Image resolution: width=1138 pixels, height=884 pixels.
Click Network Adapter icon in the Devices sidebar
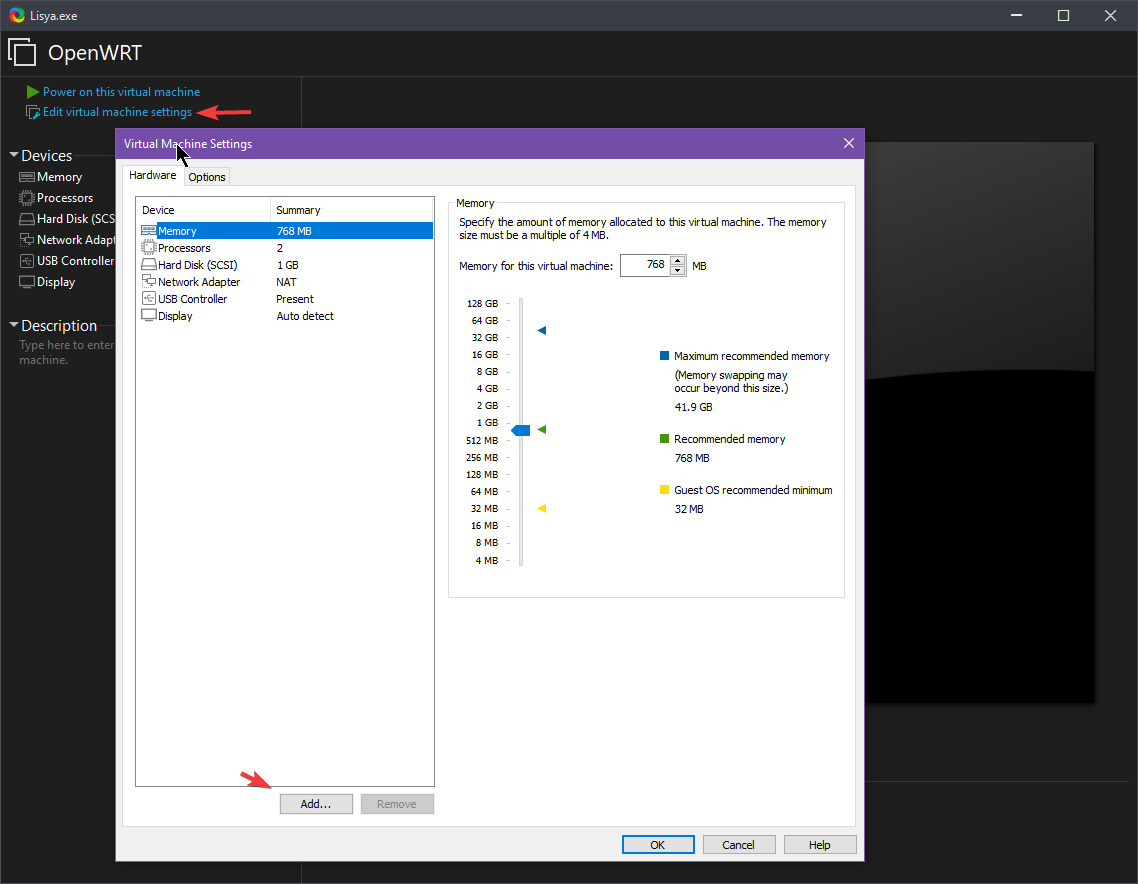27,240
